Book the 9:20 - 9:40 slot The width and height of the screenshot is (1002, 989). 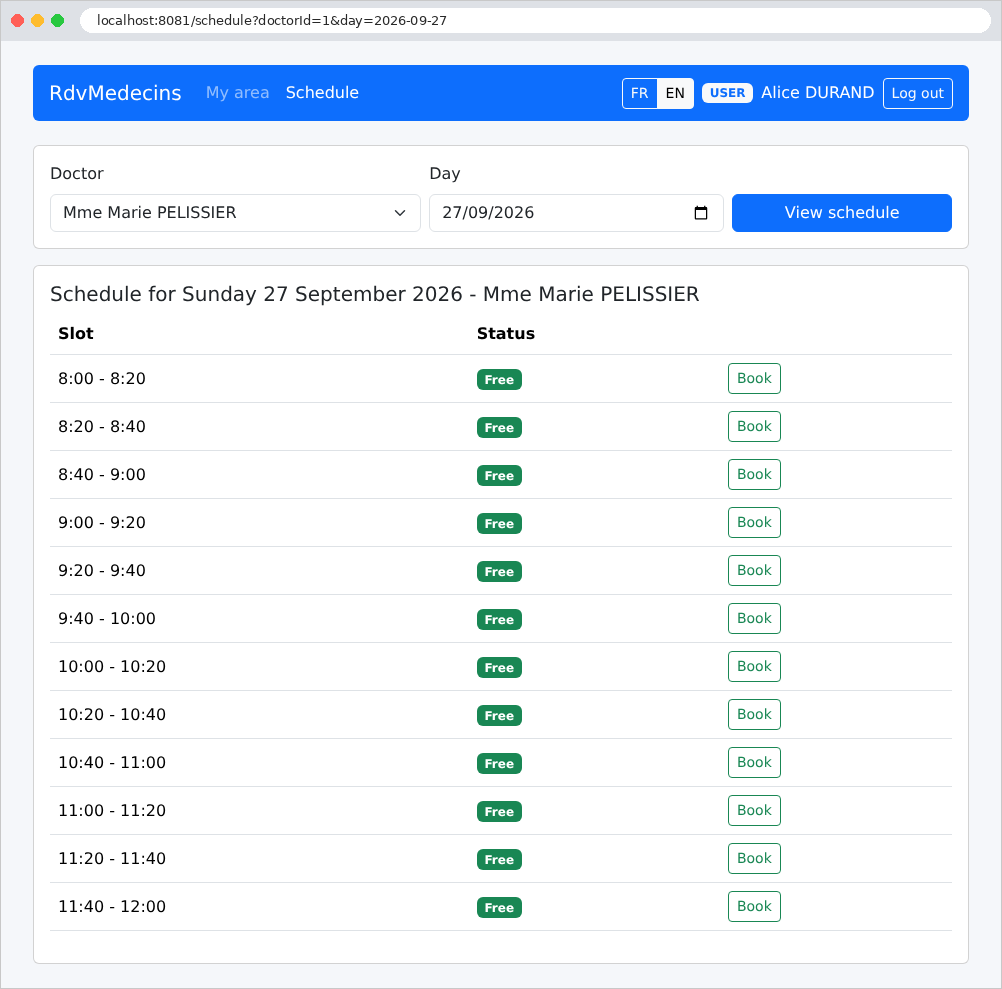(x=754, y=570)
